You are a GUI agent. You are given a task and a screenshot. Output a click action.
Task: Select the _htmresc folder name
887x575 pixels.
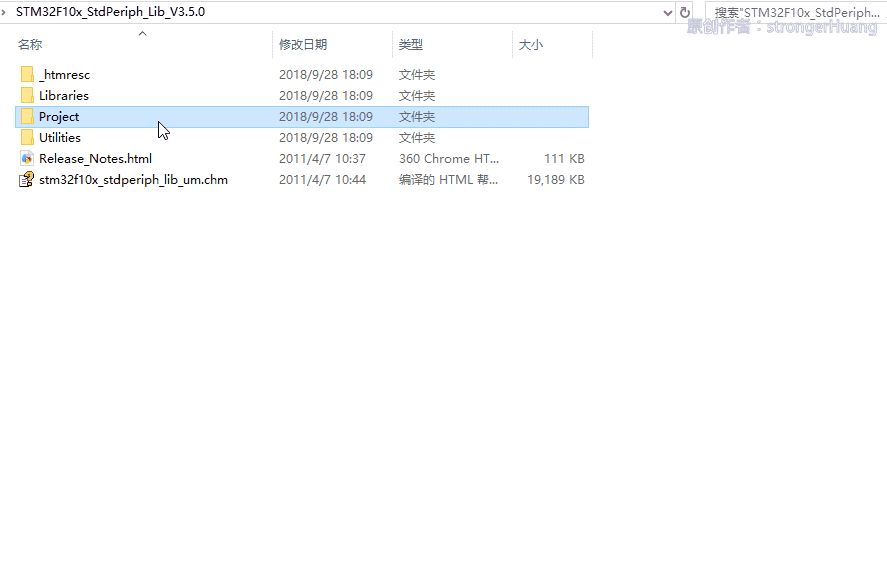(x=64, y=75)
